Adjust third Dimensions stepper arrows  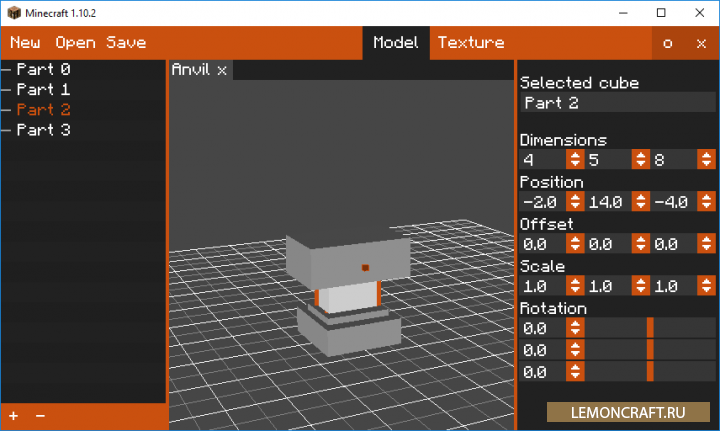(x=707, y=160)
